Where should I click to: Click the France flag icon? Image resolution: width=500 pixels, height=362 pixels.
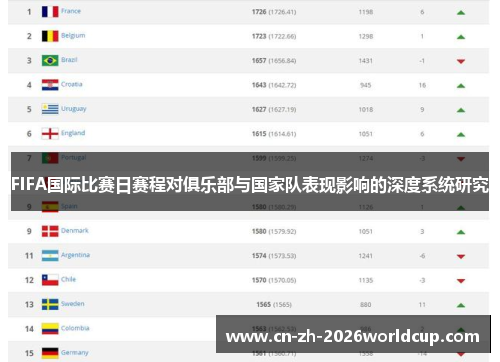[x=50, y=12]
